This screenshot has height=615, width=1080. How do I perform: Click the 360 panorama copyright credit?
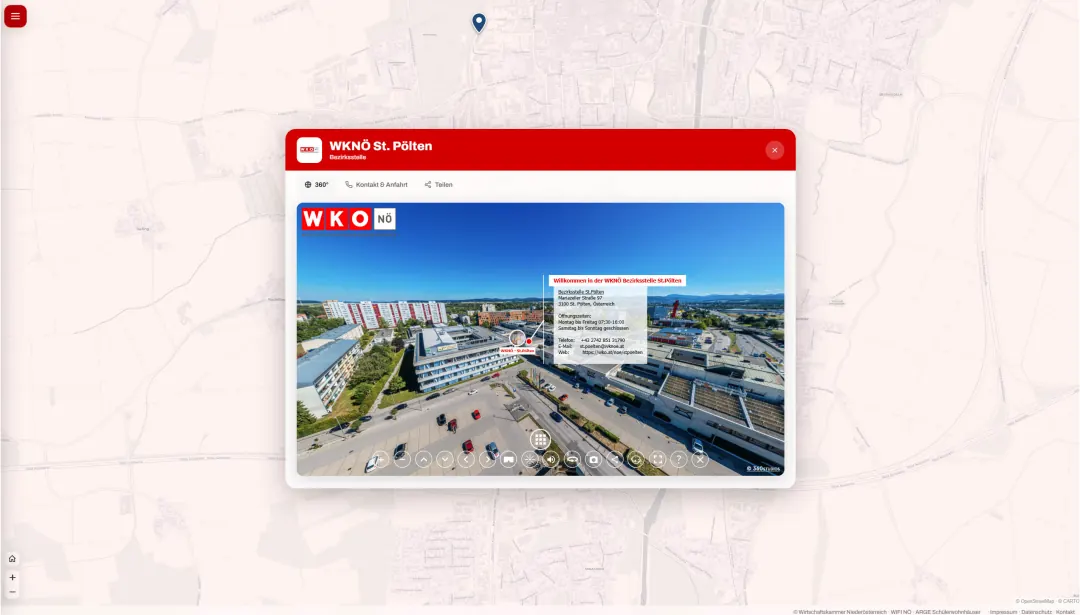(764, 468)
